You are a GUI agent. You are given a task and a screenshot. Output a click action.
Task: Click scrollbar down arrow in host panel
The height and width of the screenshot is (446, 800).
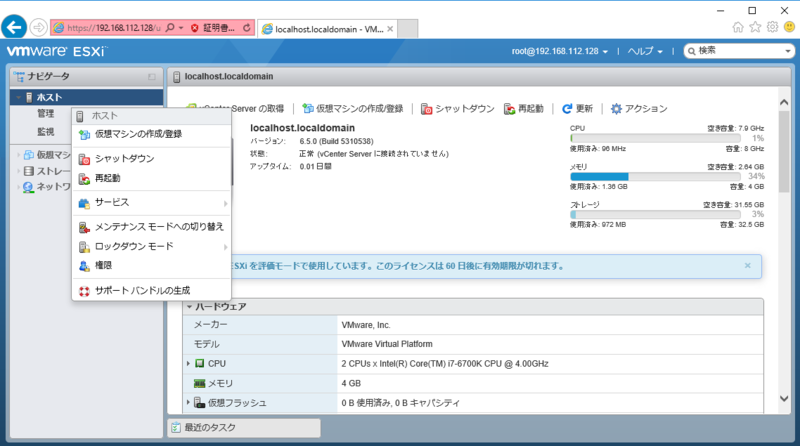[784, 399]
